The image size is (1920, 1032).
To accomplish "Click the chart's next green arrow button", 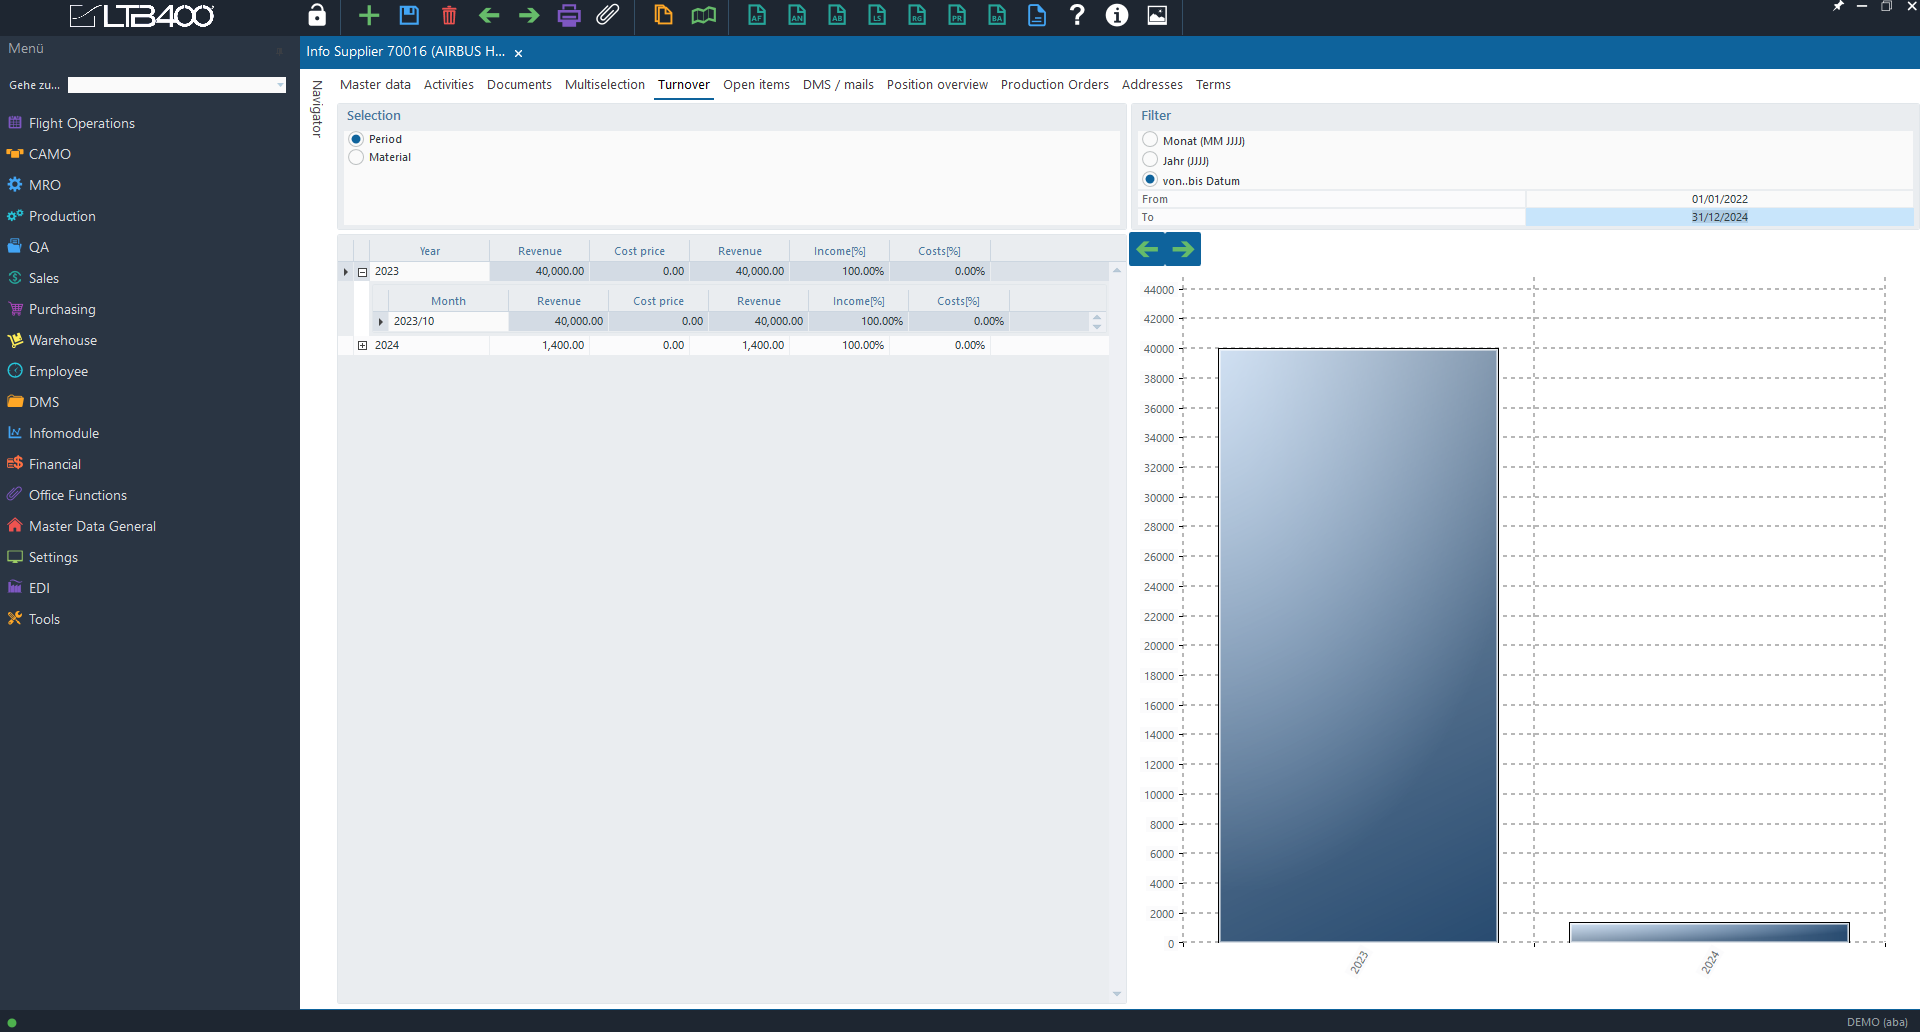I will [1183, 249].
